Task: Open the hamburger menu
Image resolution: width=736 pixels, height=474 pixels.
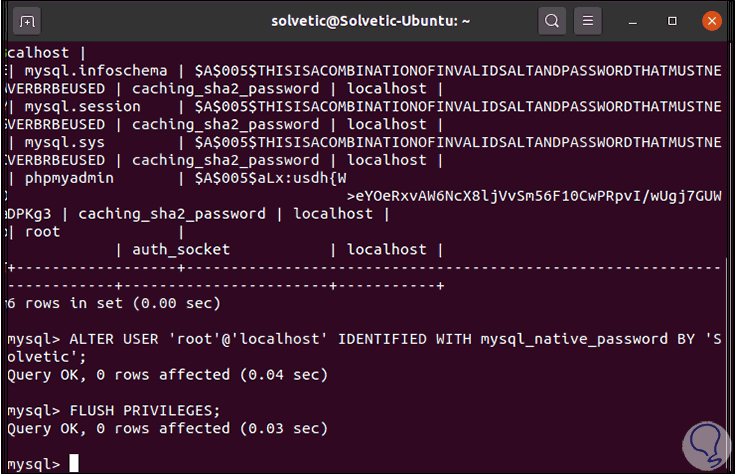Action: [x=590, y=20]
